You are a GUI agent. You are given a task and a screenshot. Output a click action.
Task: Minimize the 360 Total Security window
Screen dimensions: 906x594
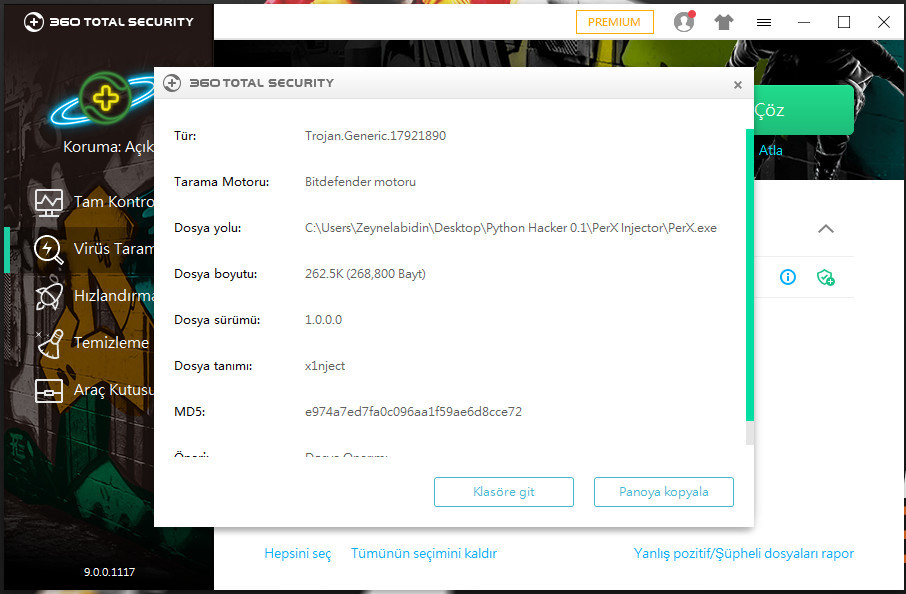click(x=804, y=22)
